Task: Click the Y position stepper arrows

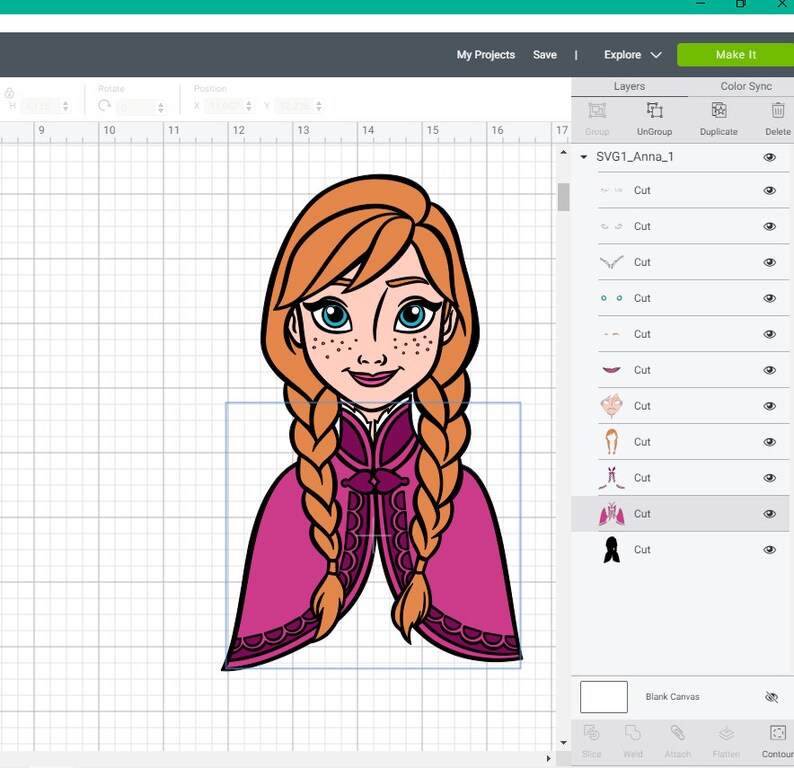Action: pyautogui.click(x=319, y=106)
